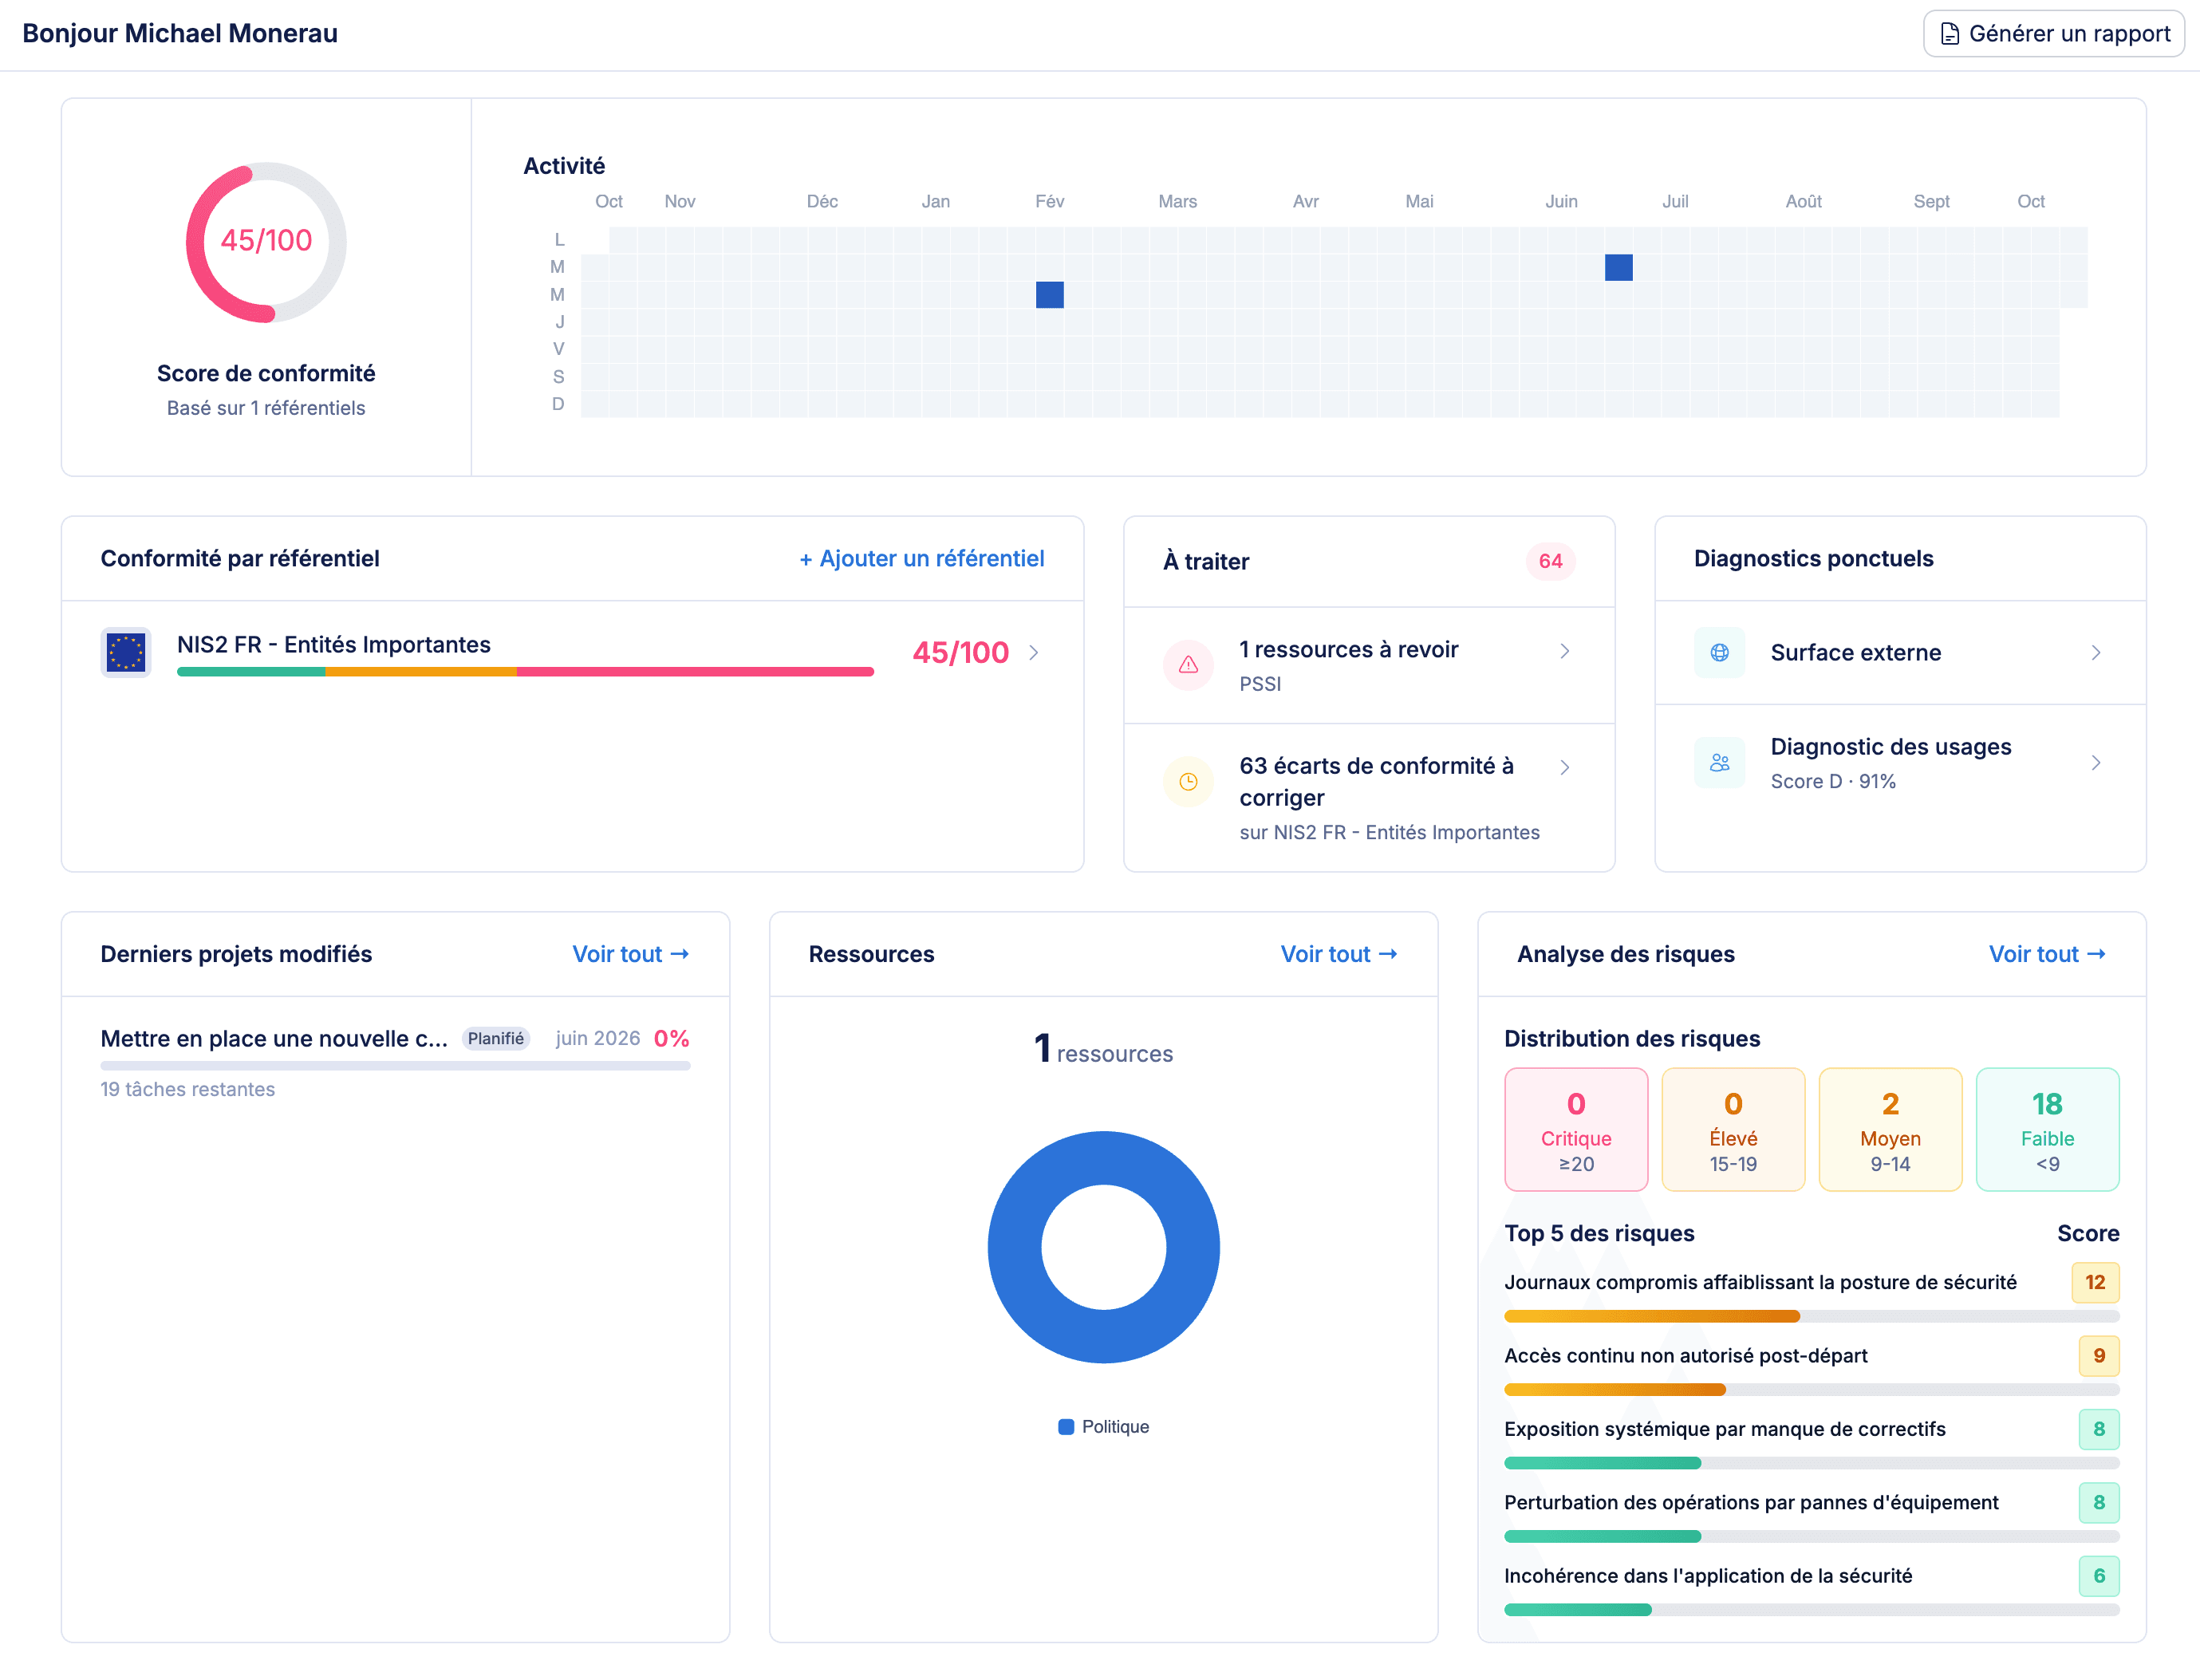
Task: Toggle the June activity square in the heatmap
Action: click(1618, 267)
